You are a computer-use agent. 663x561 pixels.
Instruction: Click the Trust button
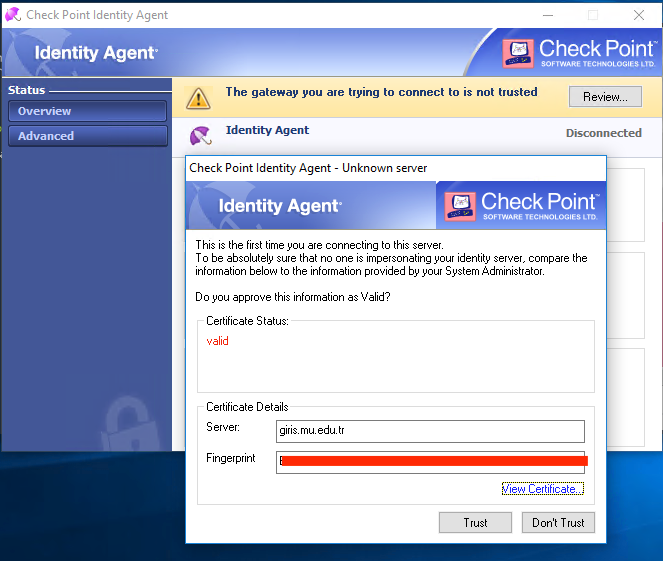[x=475, y=523]
